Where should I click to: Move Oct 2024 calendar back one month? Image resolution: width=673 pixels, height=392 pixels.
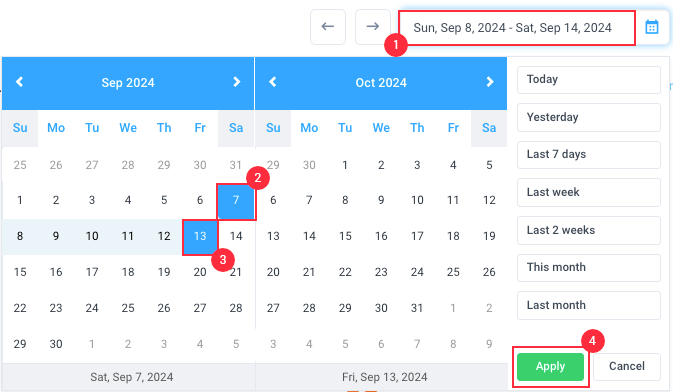coord(273,82)
